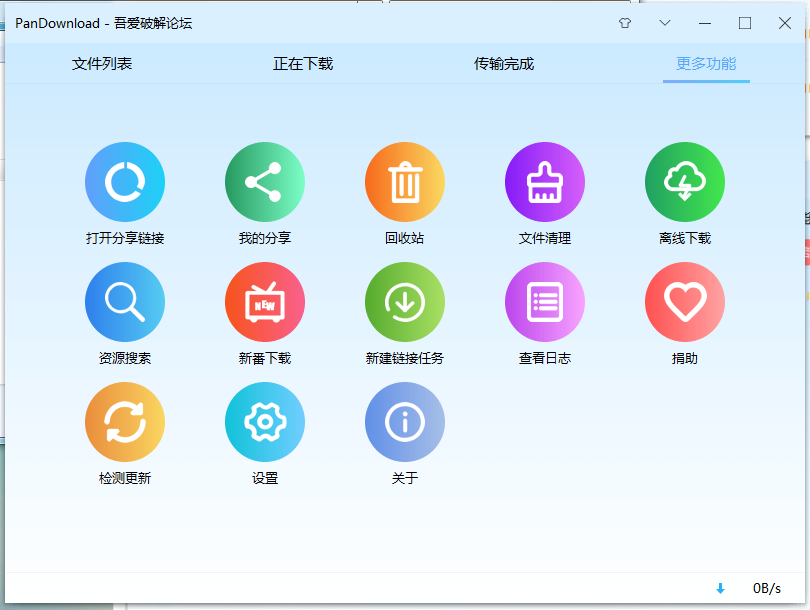
Task: Click the 查看日志 label
Action: 545,358
